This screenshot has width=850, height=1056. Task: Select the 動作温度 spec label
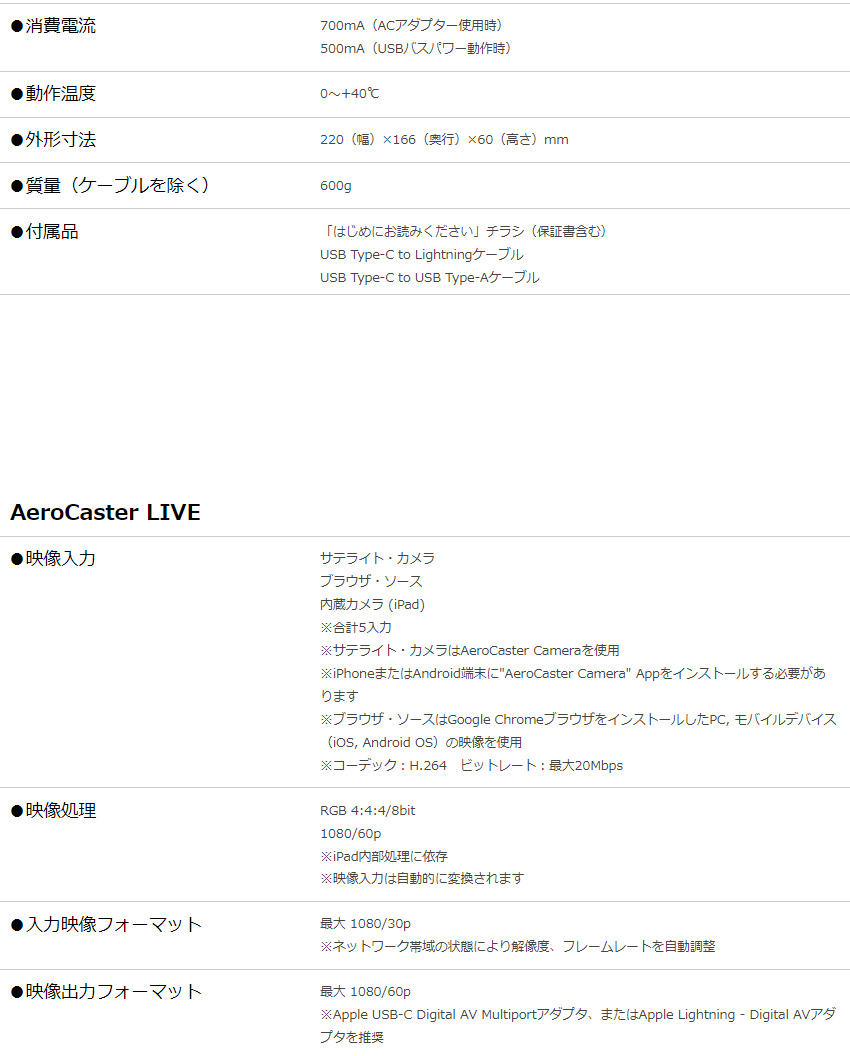[53, 94]
